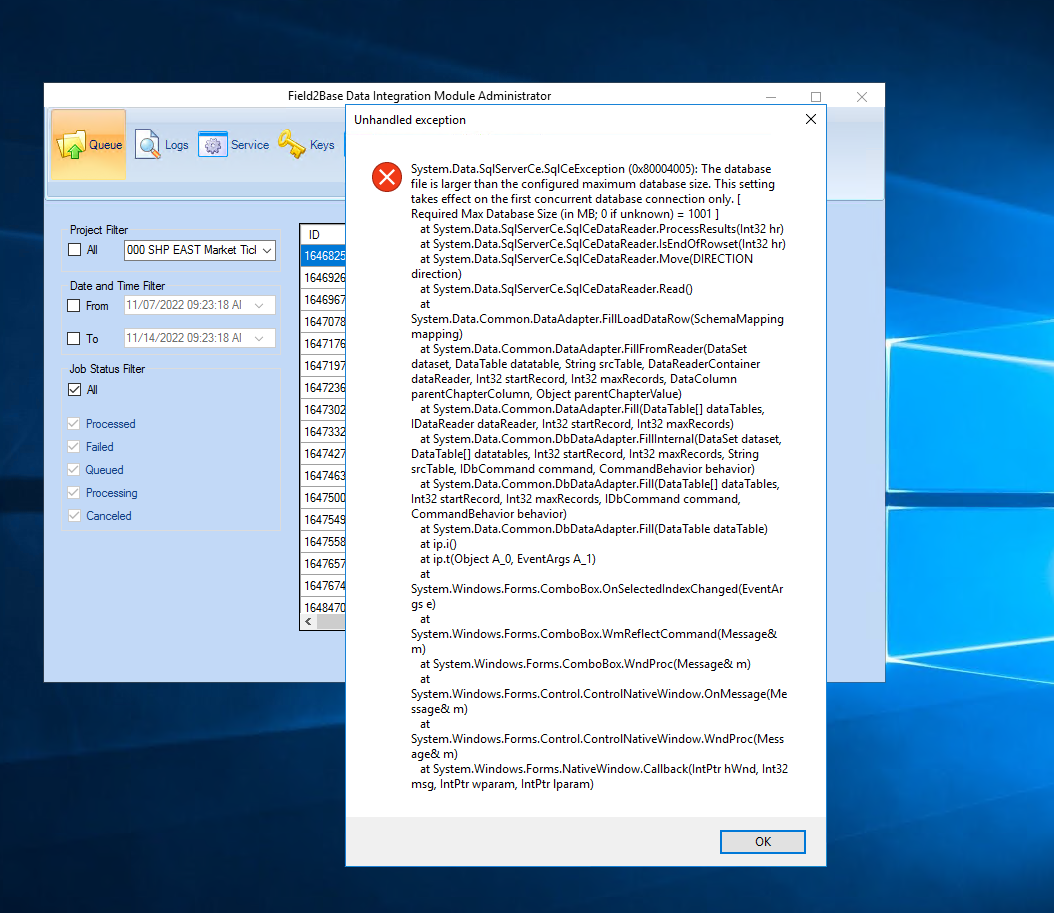This screenshot has width=1054, height=913.
Task: Select row with ID 1647236
Action: [323, 388]
